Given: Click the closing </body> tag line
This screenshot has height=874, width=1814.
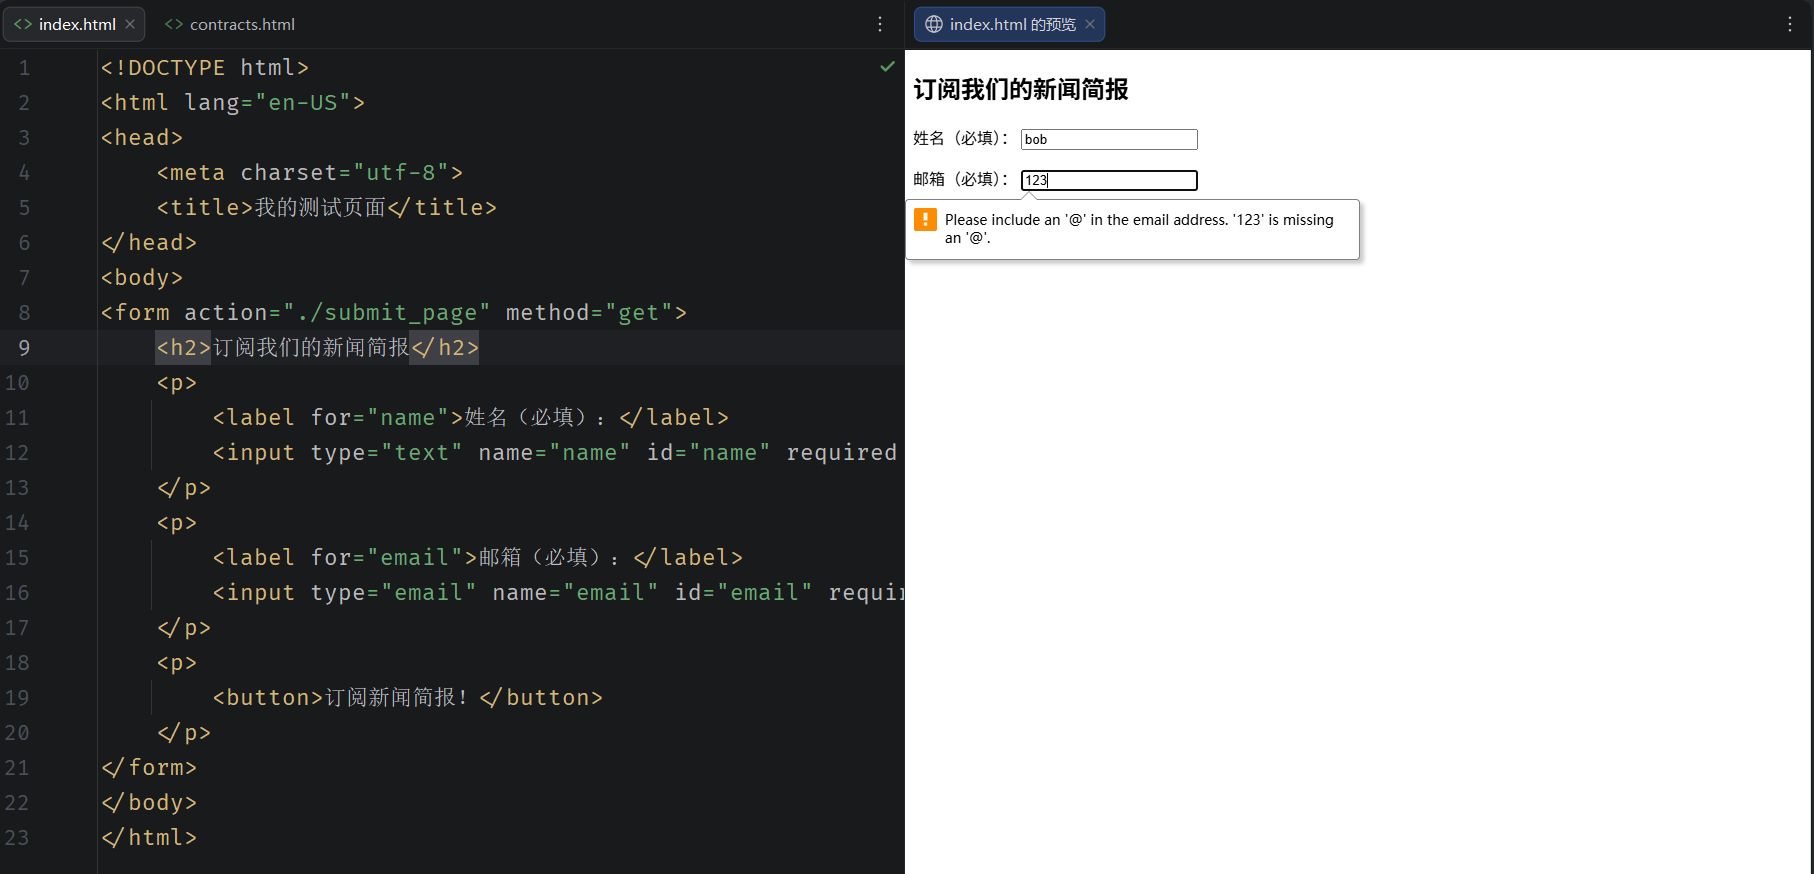Looking at the screenshot, I should pyautogui.click(x=148, y=803).
